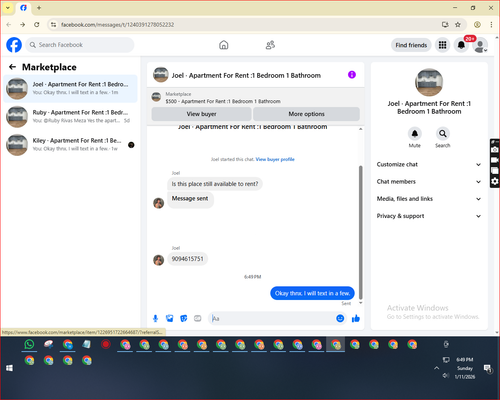Click the View buyer button
The height and width of the screenshot is (400, 500).
201,114
